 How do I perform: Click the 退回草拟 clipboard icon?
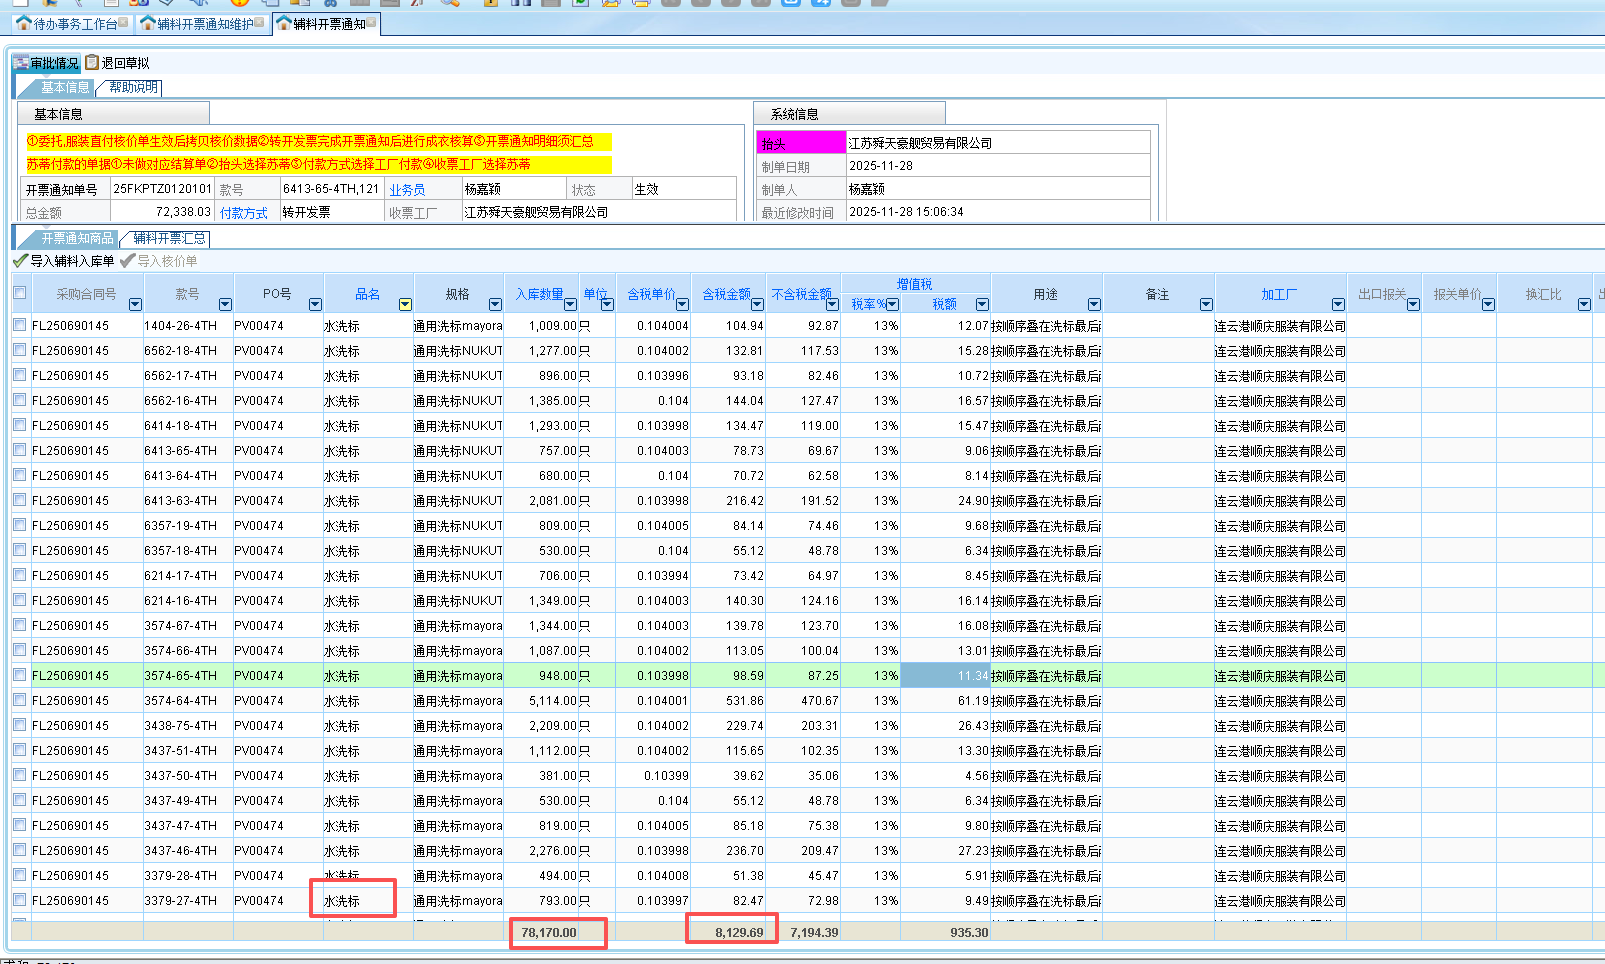(x=92, y=63)
